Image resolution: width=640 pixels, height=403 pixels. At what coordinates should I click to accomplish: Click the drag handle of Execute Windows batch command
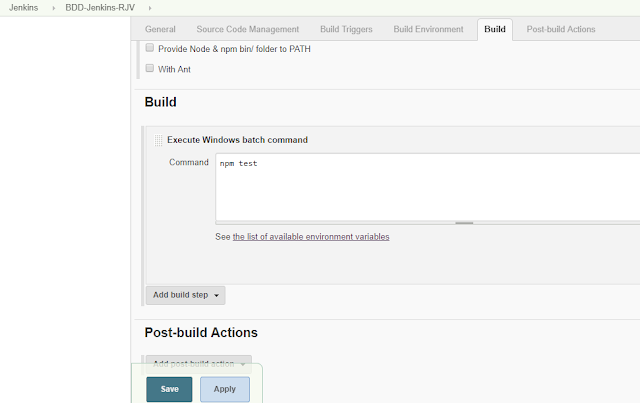click(x=159, y=140)
